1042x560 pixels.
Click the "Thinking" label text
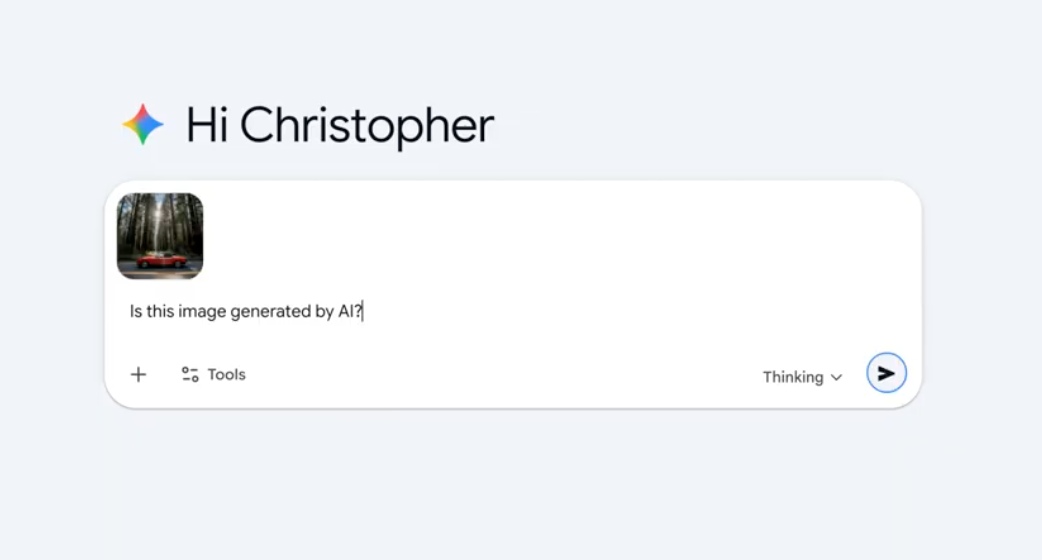tap(793, 377)
